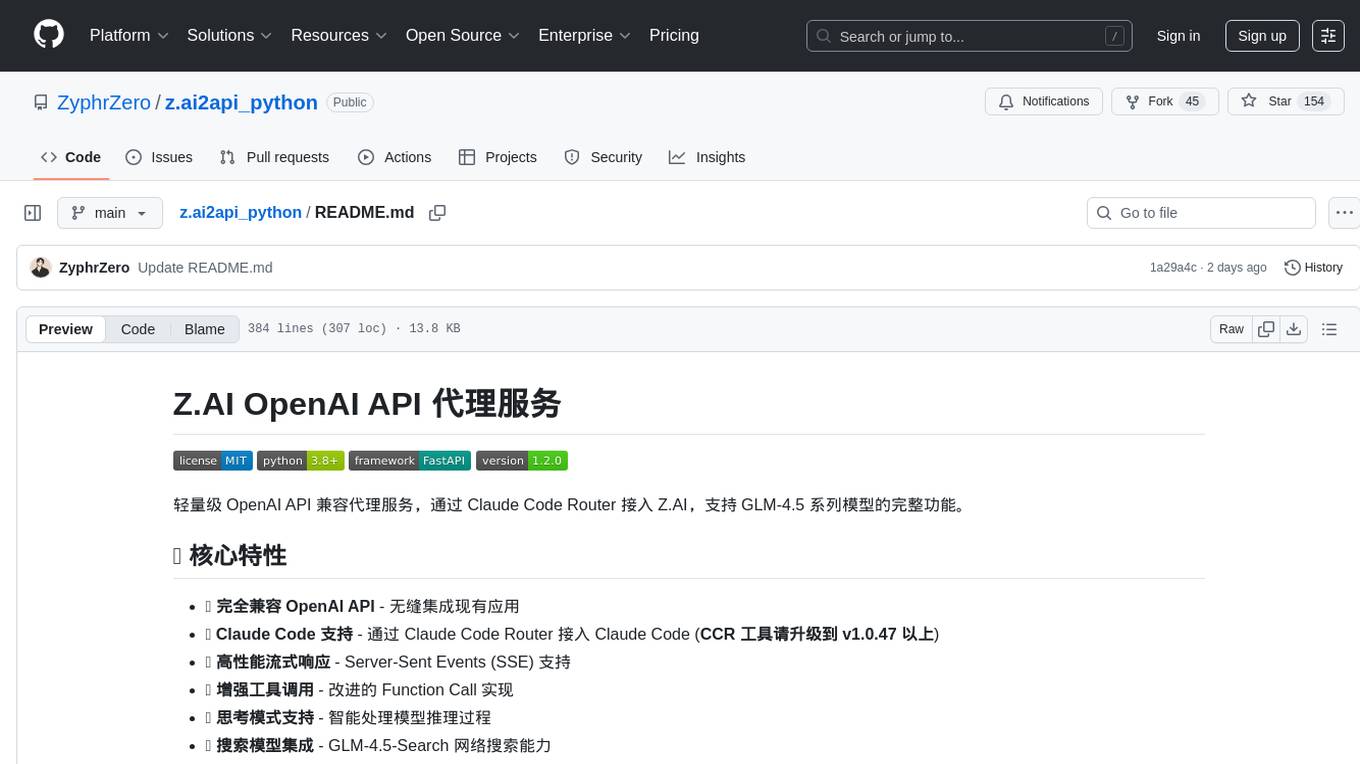View file History
Screen dimensions: 1360x764
(x=1313, y=267)
